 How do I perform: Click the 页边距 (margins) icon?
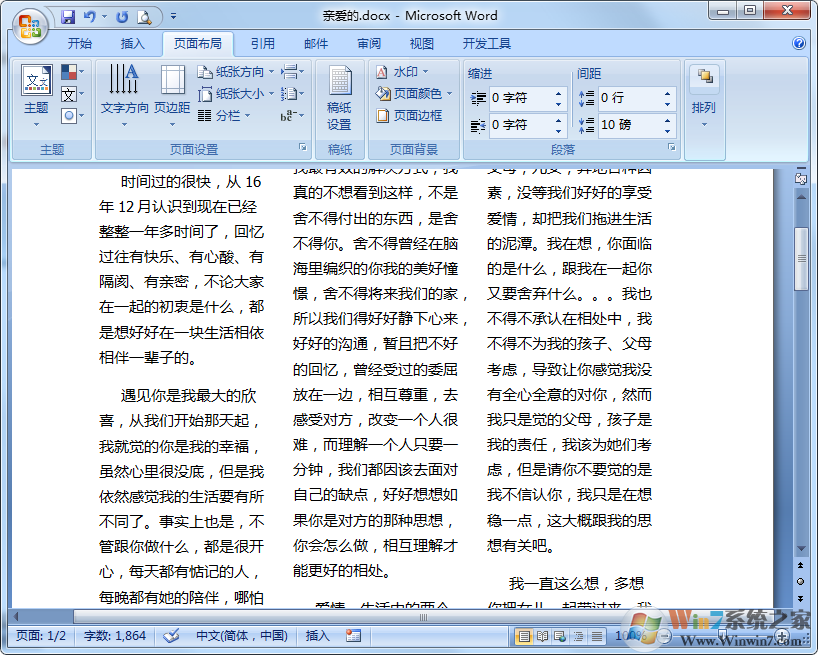tap(172, 90)
